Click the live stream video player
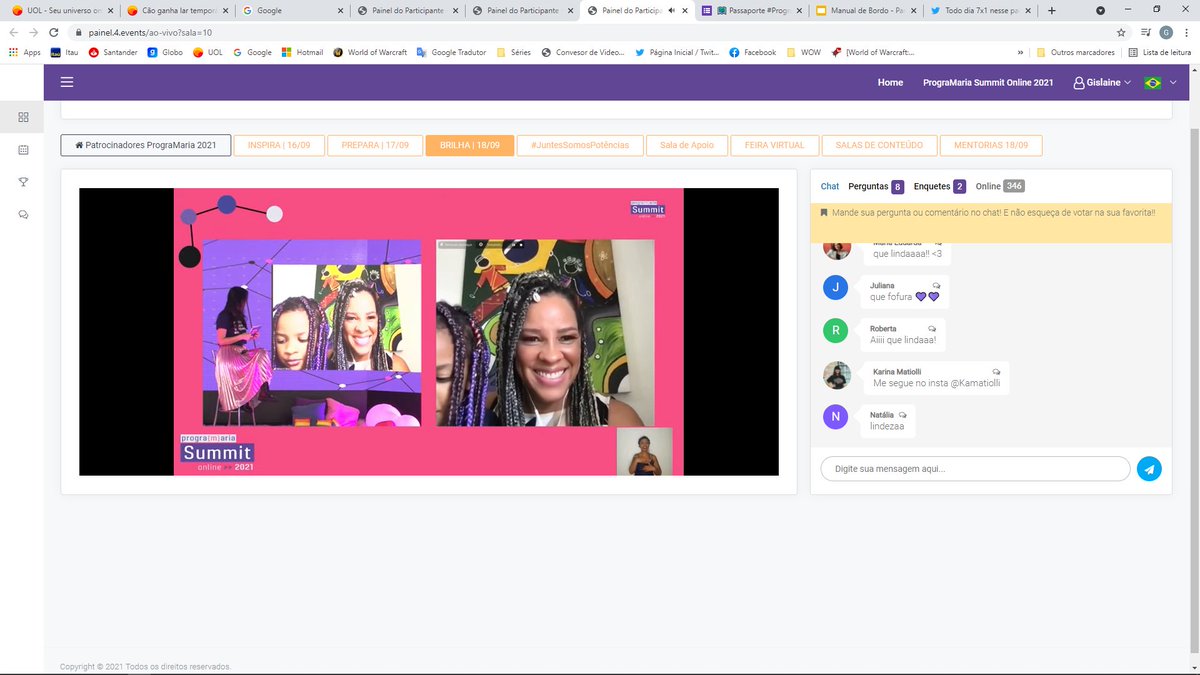1200x675 pixels. click(x=429, y=331)
